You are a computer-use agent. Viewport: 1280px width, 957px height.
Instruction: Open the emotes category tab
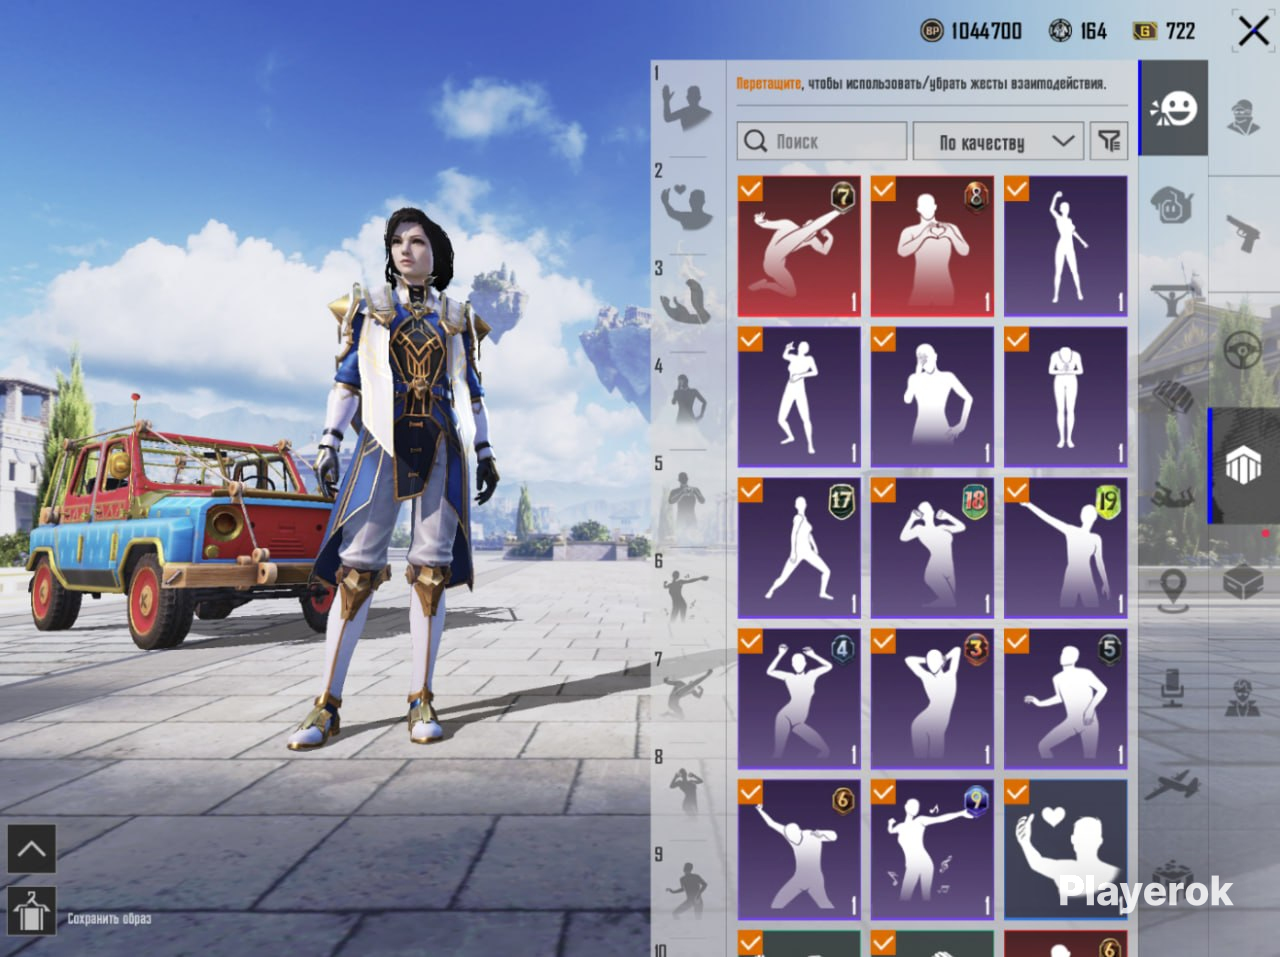pyautogui.click(x=1173, y=108)
